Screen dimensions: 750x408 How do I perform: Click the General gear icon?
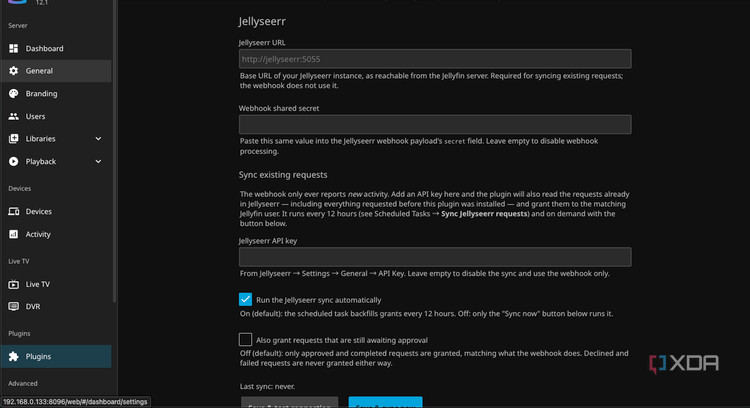(13, 71)
